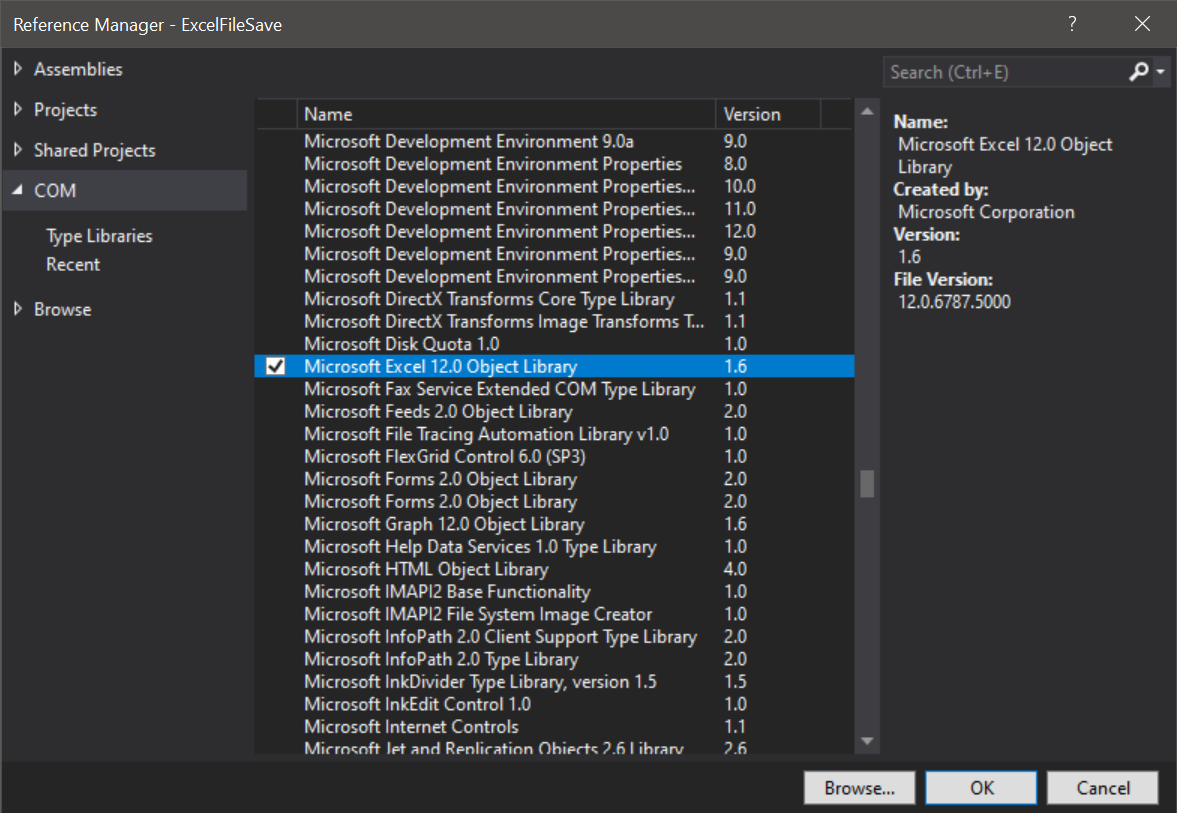Viewport: 1177px width, 813px height.
Task: Select Recent under COM
Action: point(73,264)
